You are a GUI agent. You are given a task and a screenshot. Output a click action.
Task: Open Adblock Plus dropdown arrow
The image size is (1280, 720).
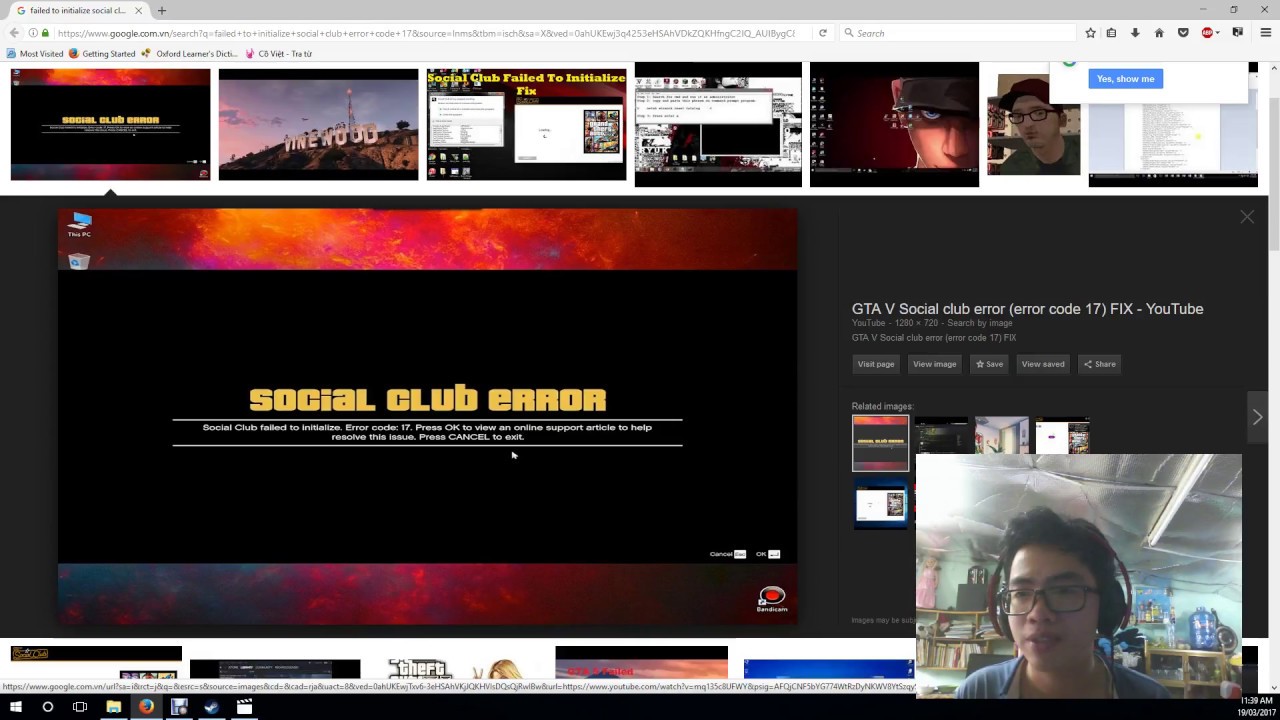click(x=1218, y=33)
